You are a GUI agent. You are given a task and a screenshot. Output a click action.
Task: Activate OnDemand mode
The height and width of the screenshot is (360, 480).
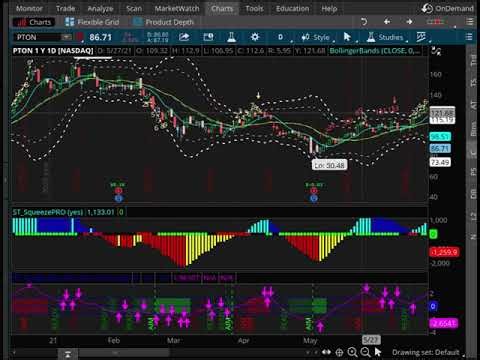pos(448,8)
